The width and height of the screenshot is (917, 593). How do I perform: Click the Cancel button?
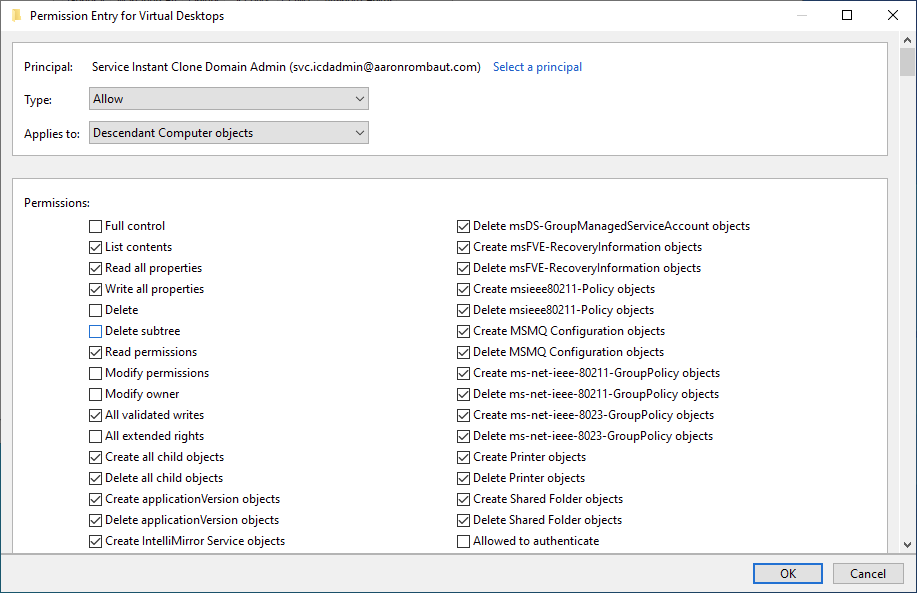(x=867, y=573)
